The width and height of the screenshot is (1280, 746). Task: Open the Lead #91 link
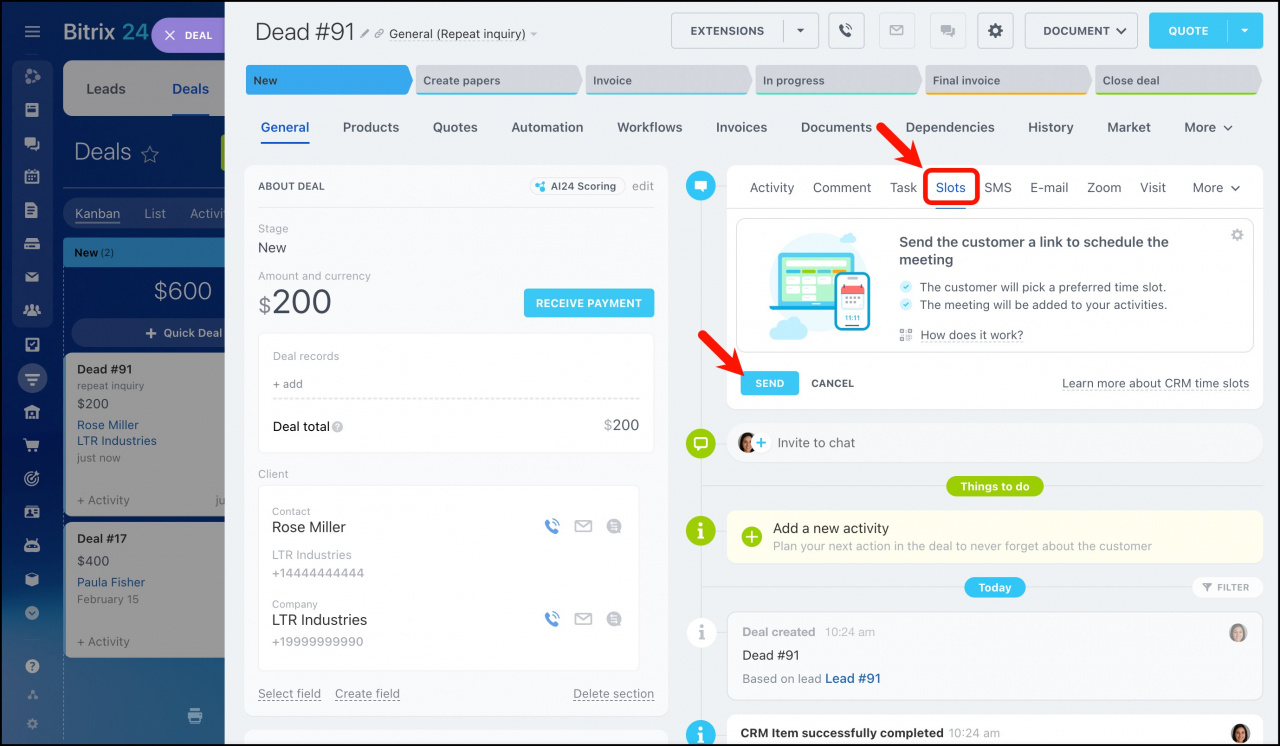[x=853, y=678]
